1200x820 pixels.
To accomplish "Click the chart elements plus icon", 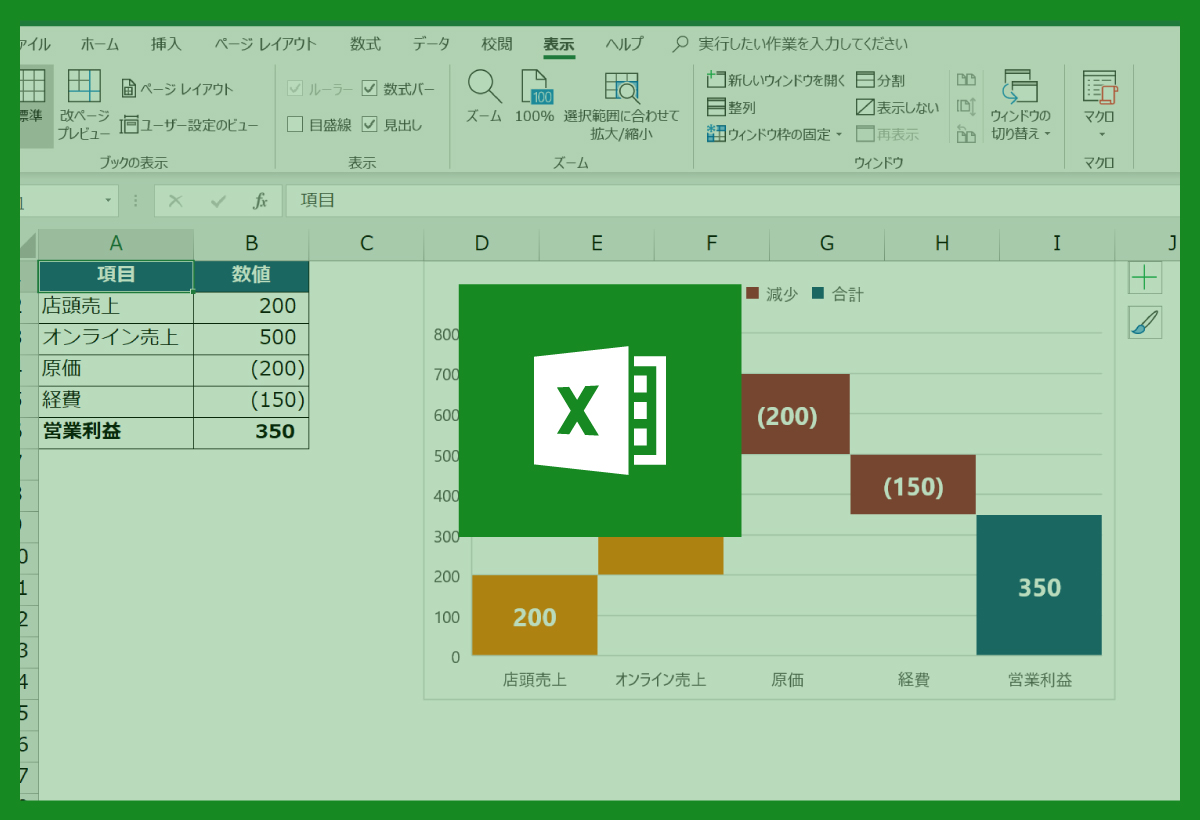I will coord(1144,277).
